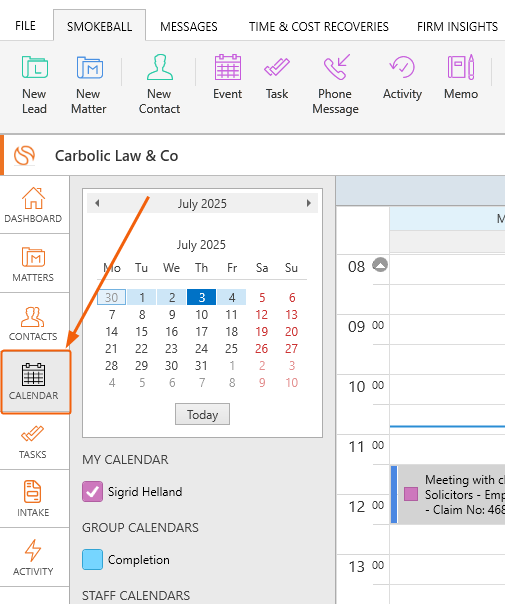Collapse earlier hours arrow at 08
The width and height of the screenshot is (505, 604).
point(380,265)
